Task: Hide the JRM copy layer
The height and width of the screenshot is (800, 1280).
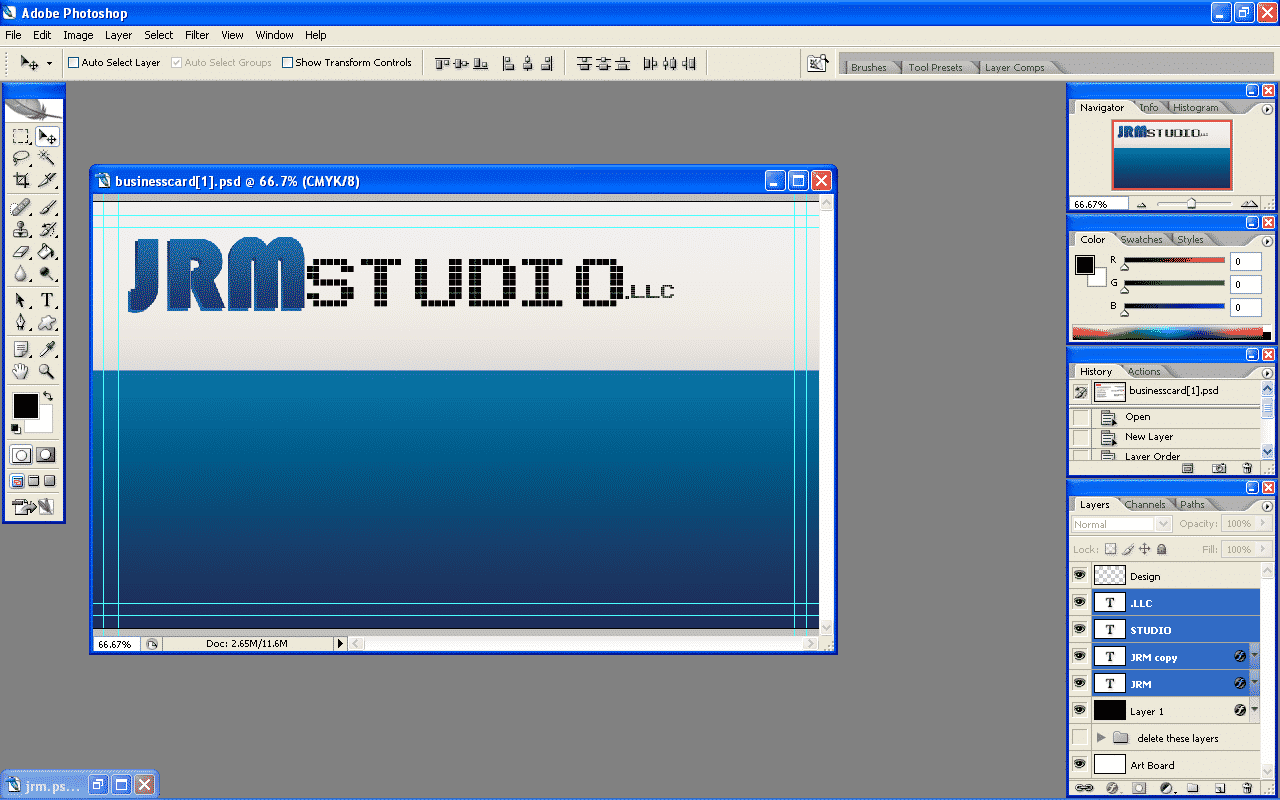Action: (x=1079, y=656)
